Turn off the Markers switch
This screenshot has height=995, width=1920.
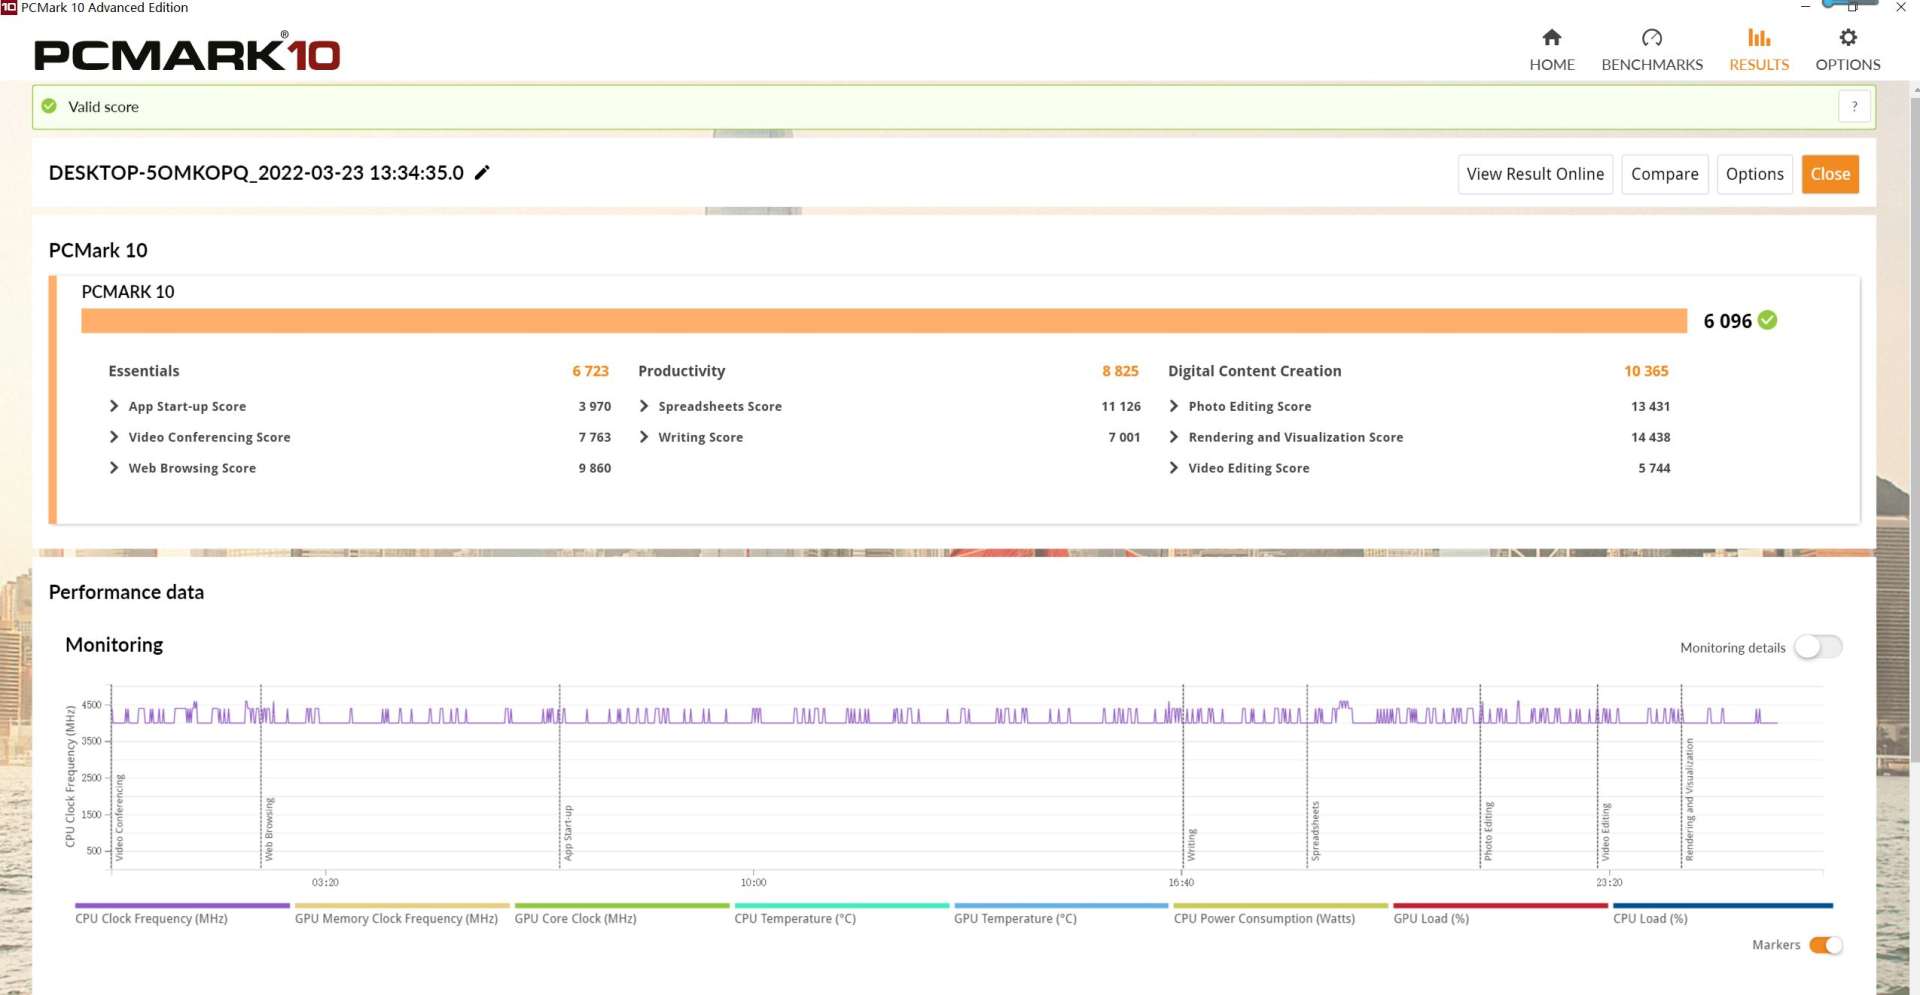1825,945
